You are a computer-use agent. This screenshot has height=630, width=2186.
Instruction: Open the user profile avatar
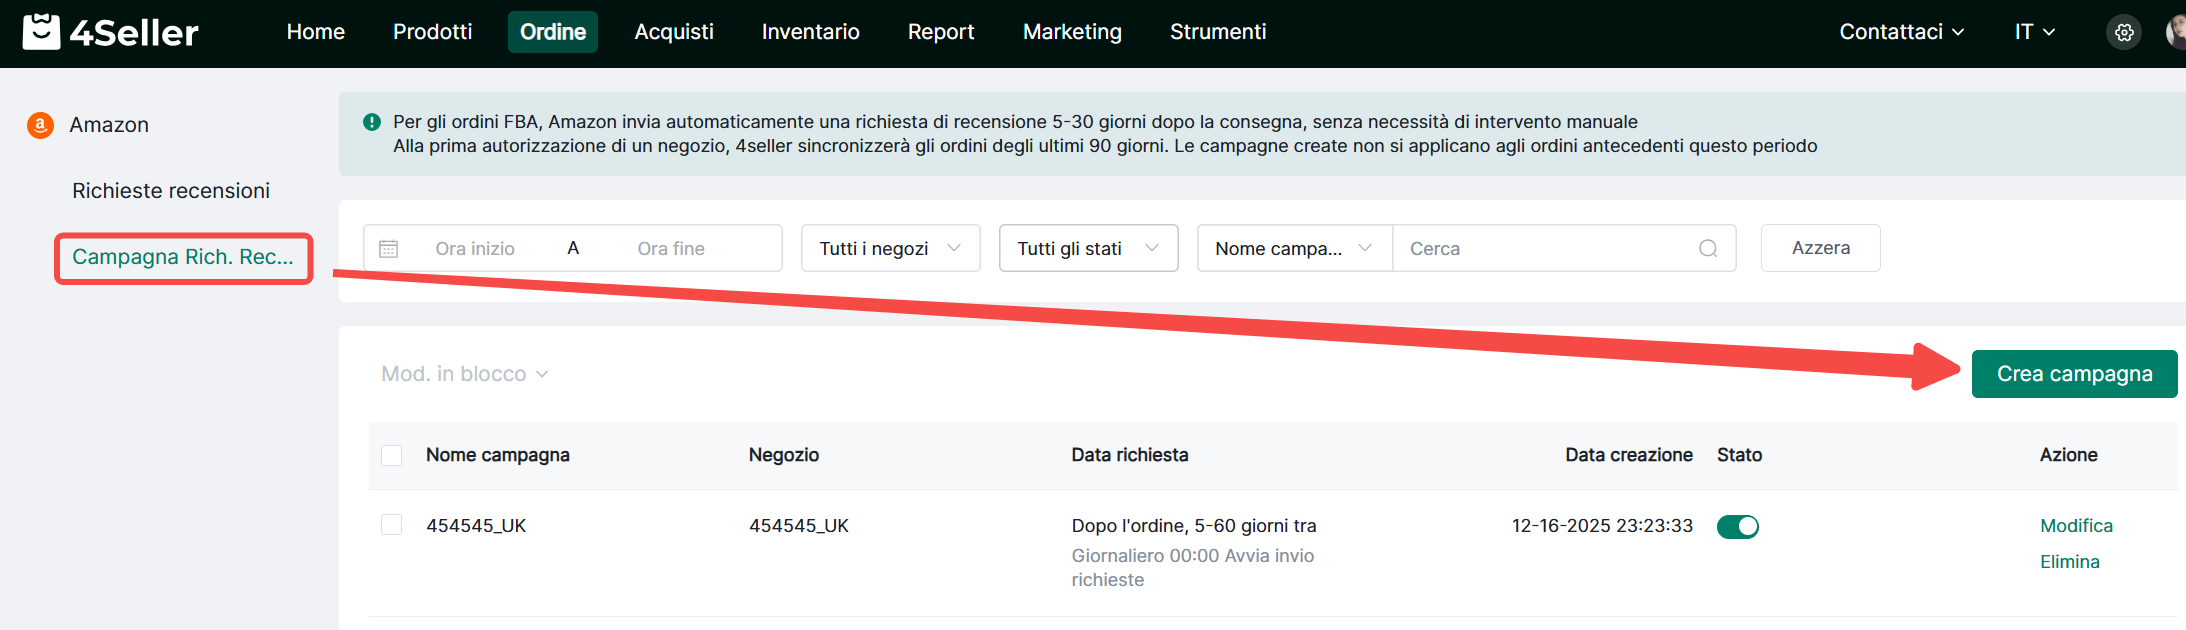click(x=2176, y=32)
